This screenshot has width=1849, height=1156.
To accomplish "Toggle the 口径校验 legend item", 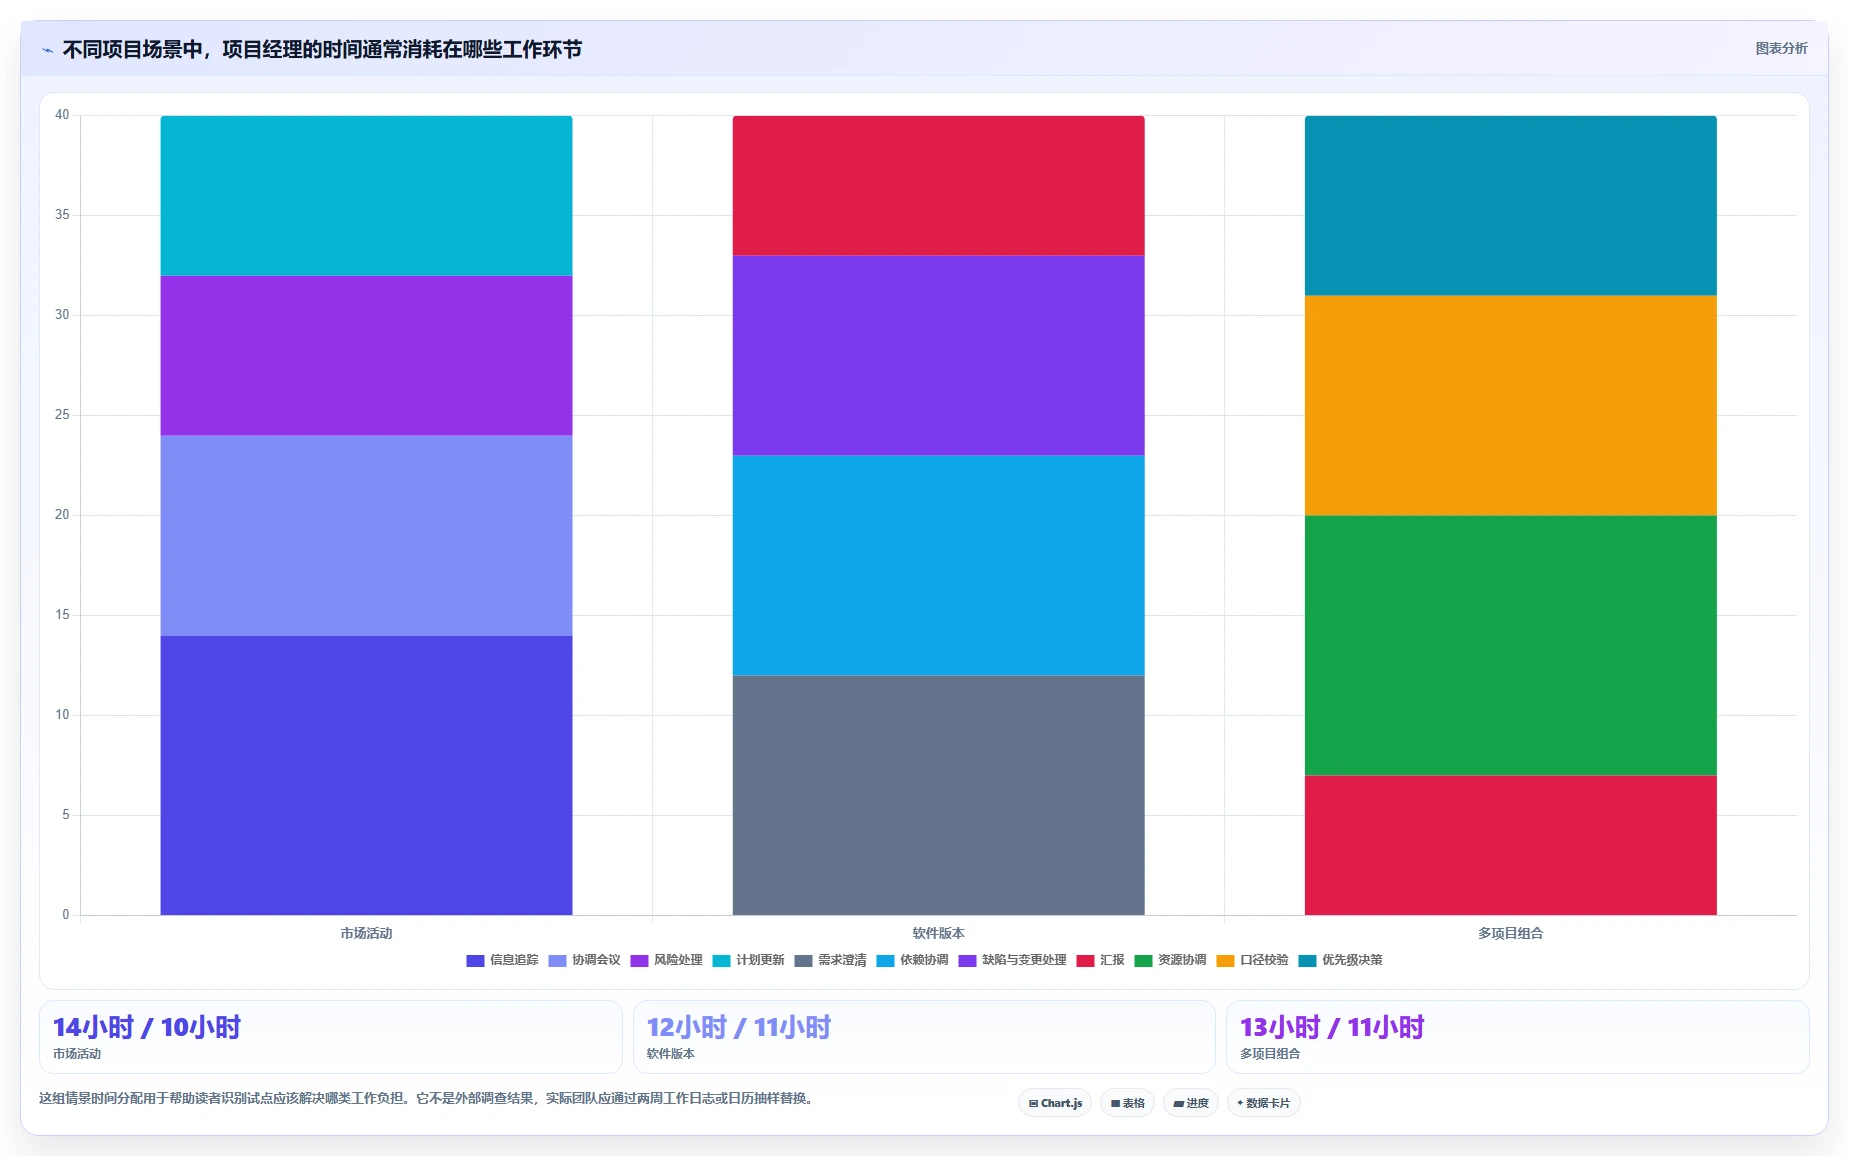I will click(1252, 960).
